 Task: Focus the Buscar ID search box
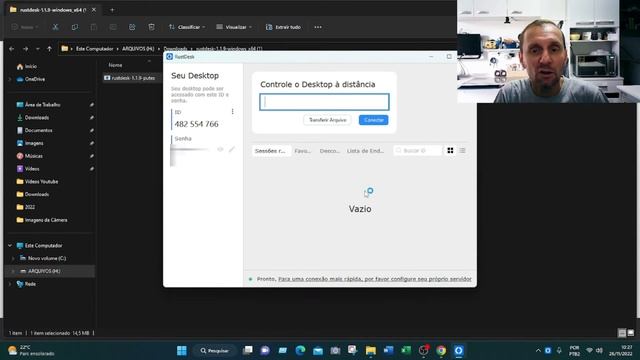(x=418, y=151)
